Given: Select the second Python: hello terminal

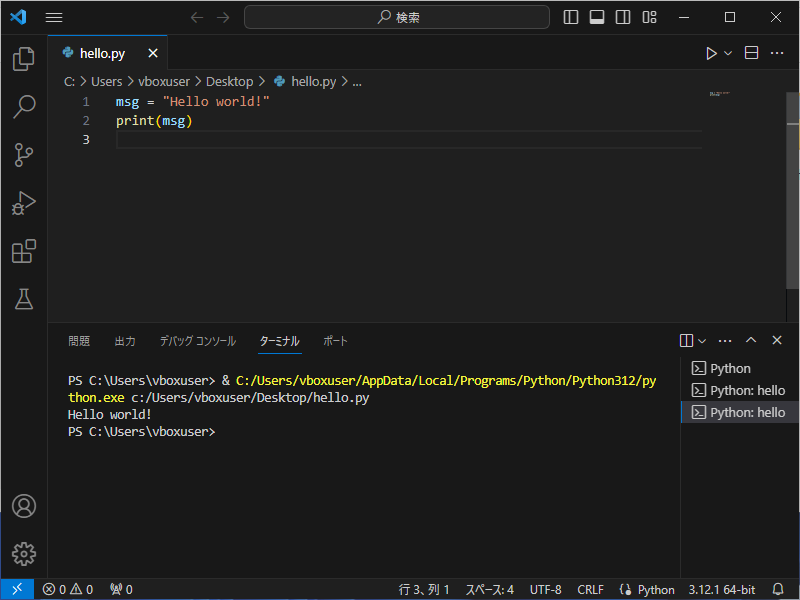Looking at the screenshot, I should [740, 412].
